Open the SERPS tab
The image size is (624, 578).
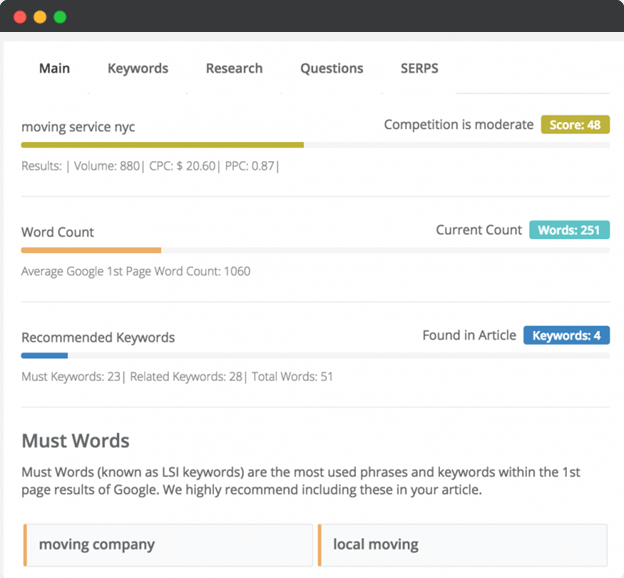coord(419,68)
